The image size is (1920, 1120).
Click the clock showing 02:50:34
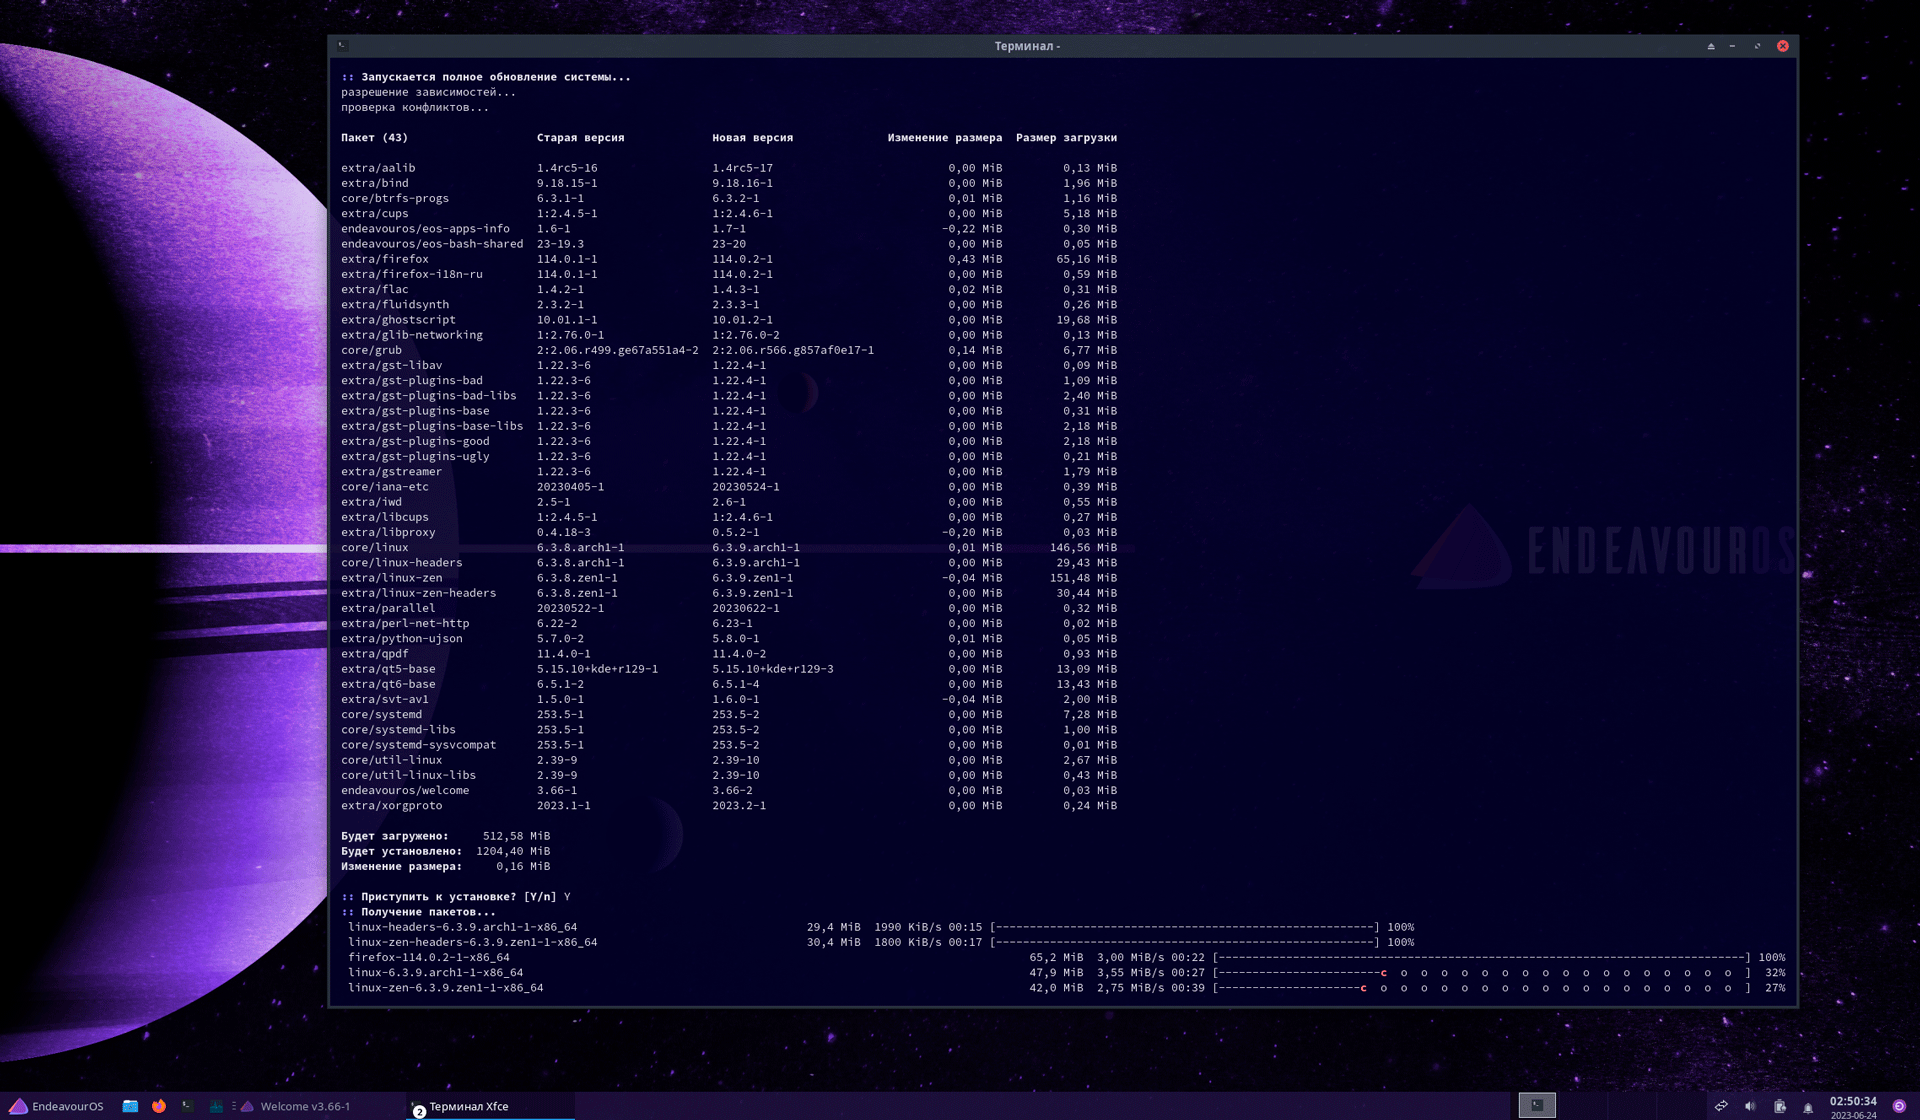click(x=1853, y=1106)
